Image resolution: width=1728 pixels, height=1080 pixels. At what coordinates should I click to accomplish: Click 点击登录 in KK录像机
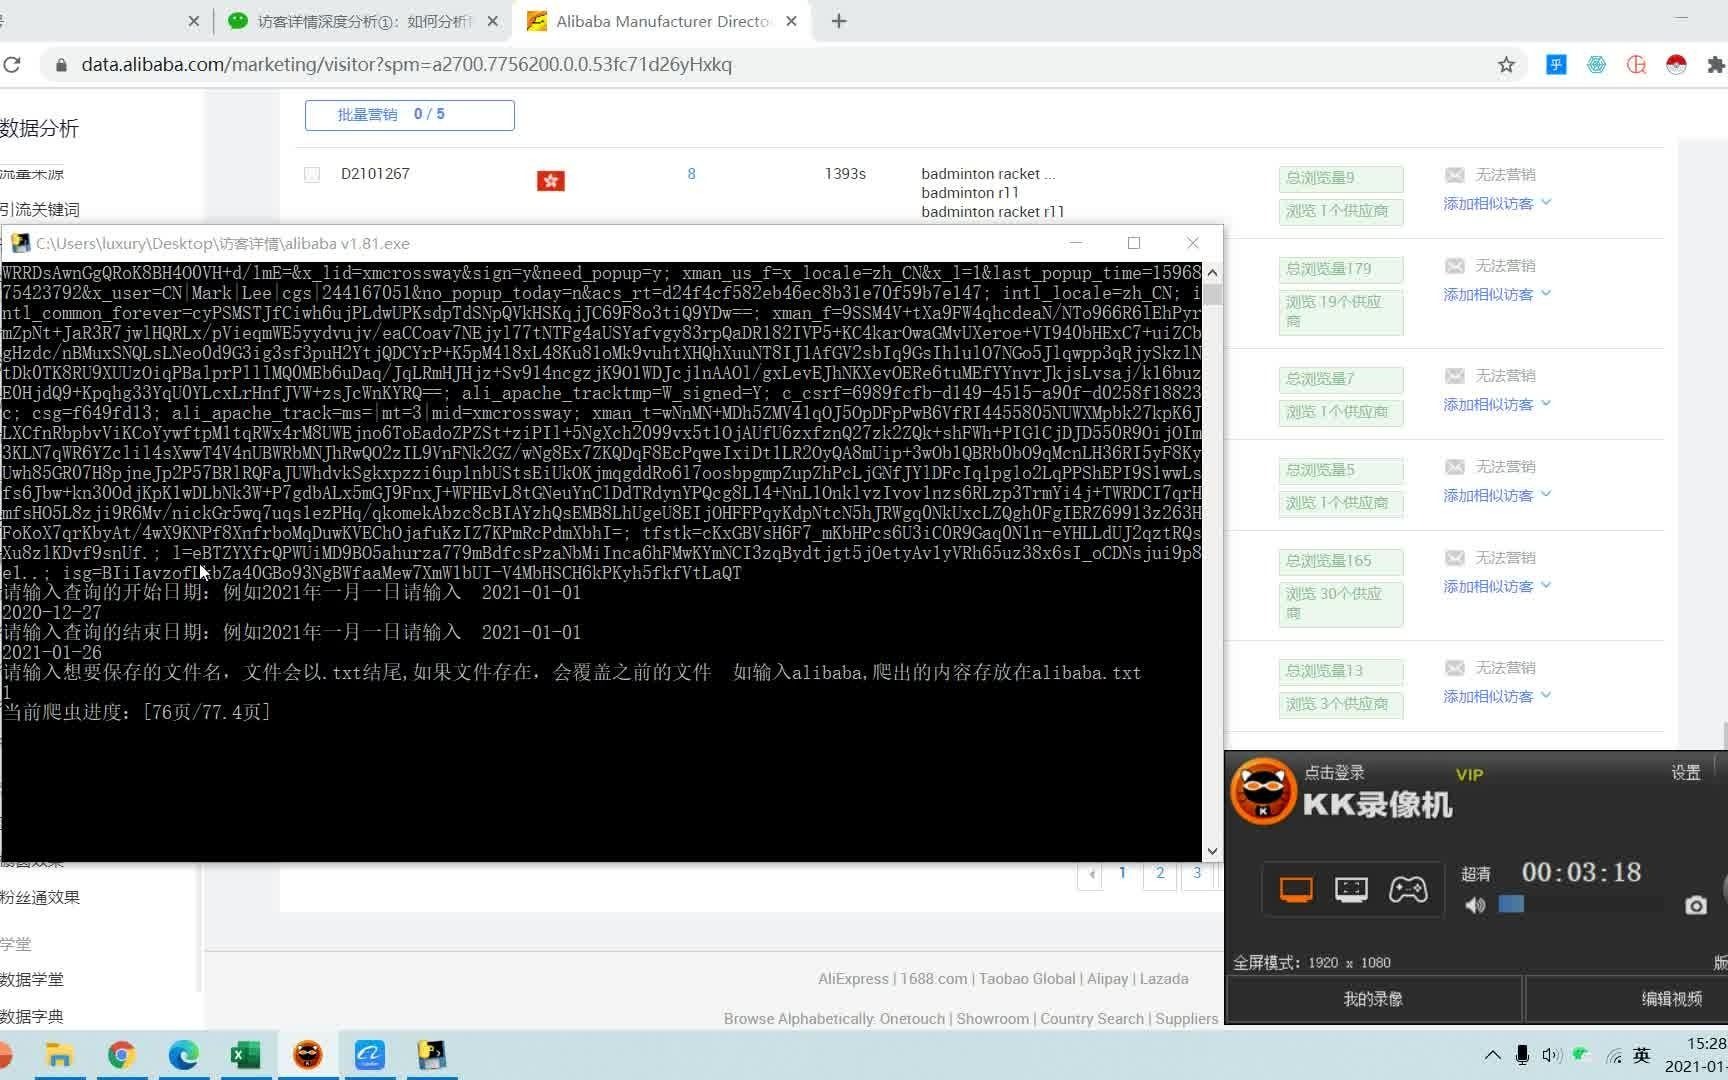tap(1334, 773)
